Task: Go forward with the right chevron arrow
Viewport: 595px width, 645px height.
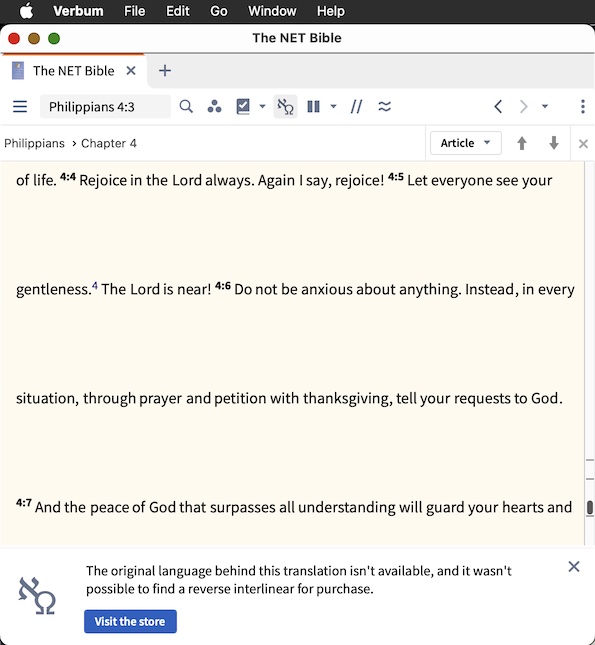Action: (x=523, y=107)
